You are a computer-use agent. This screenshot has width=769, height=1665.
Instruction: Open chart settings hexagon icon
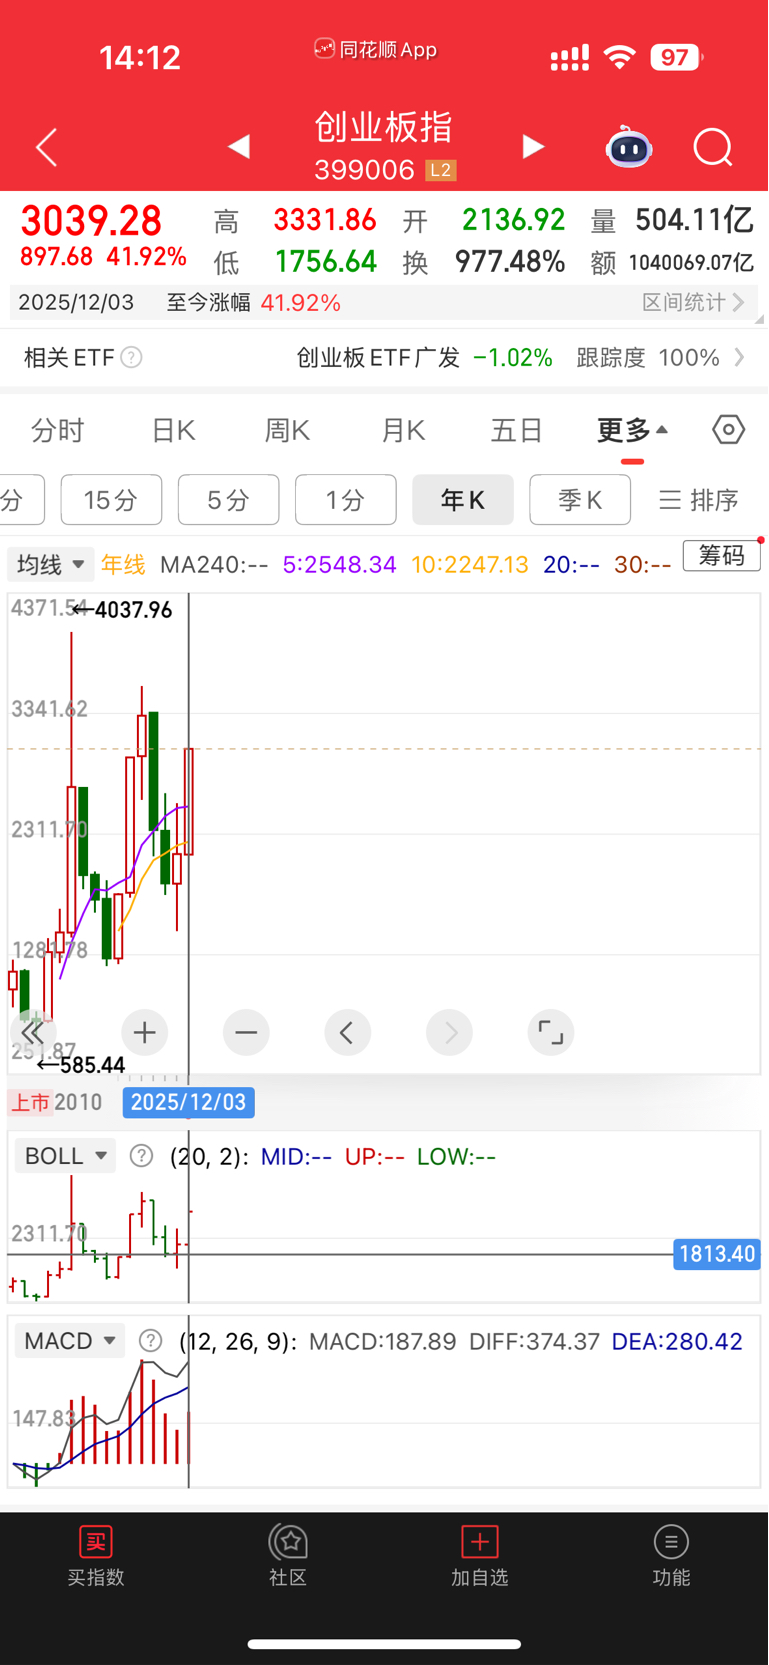point(729,430)
